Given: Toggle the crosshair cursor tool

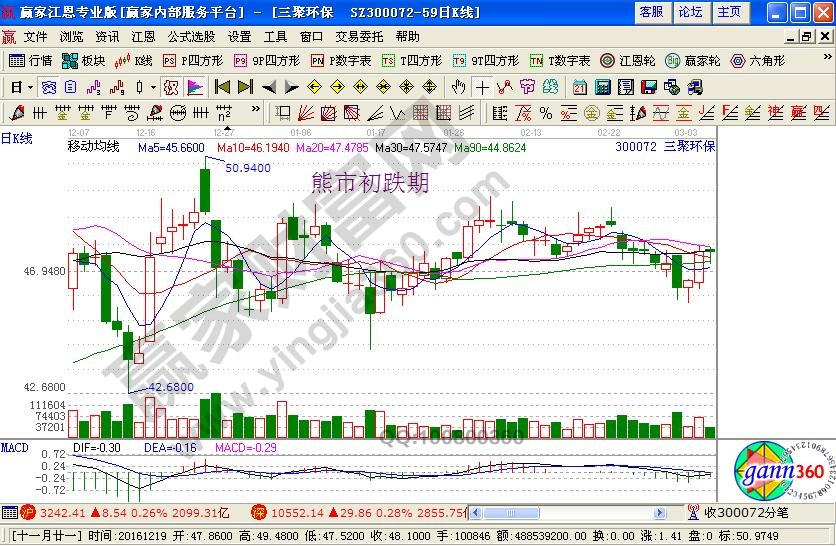Looking at the screenshot, I should coord(482,87).
